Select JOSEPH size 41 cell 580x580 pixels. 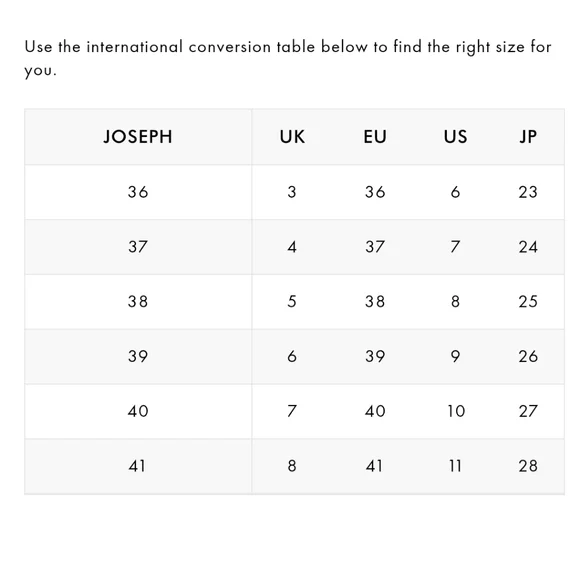[x=137, y=466]
